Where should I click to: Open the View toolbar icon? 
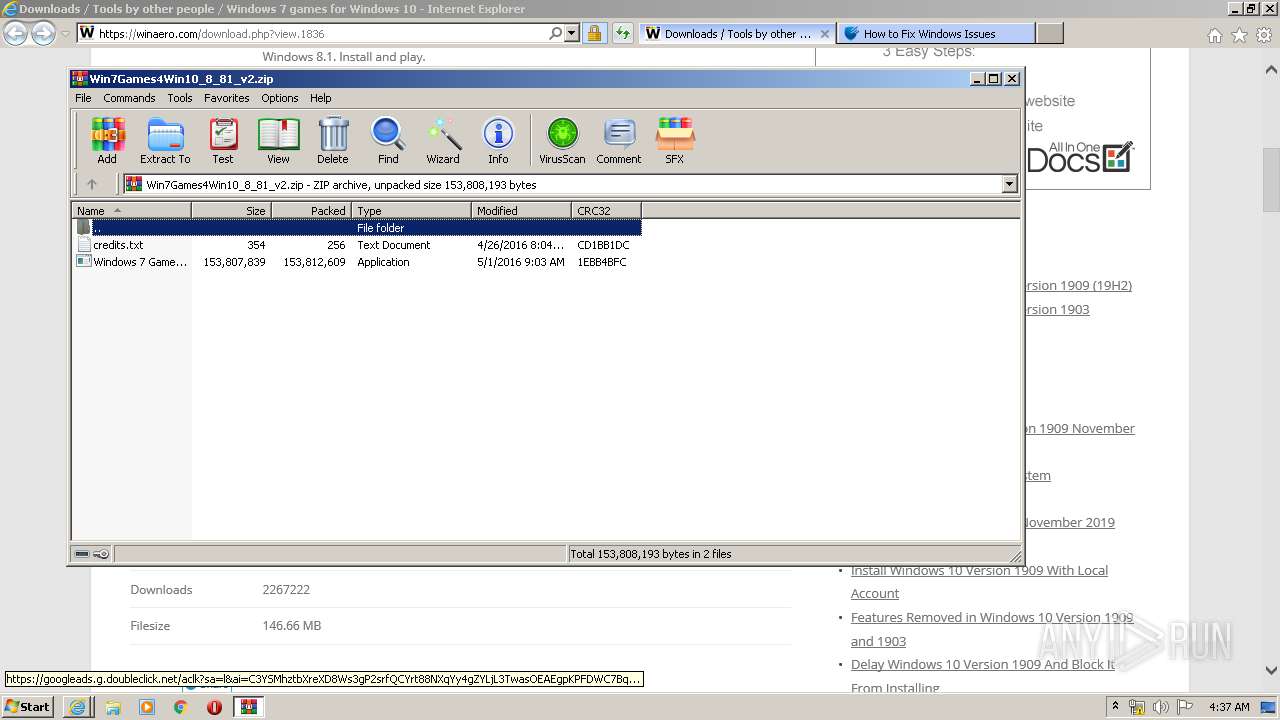pyautogui.click(x=278, y=140)
